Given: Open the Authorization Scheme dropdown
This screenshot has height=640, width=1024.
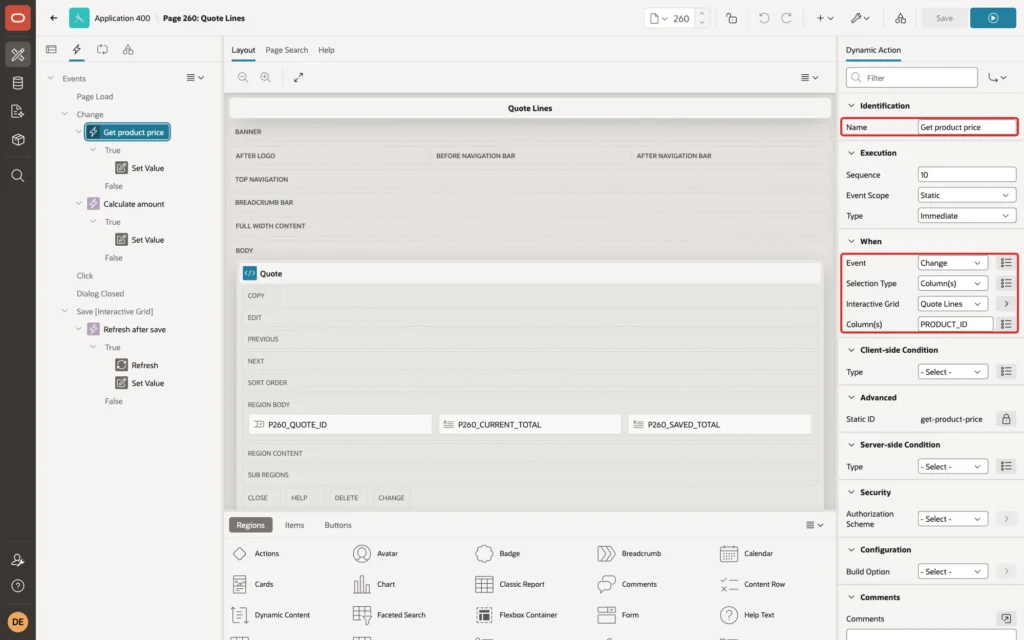Looking at the screenshot, I should tap(952, 519).
